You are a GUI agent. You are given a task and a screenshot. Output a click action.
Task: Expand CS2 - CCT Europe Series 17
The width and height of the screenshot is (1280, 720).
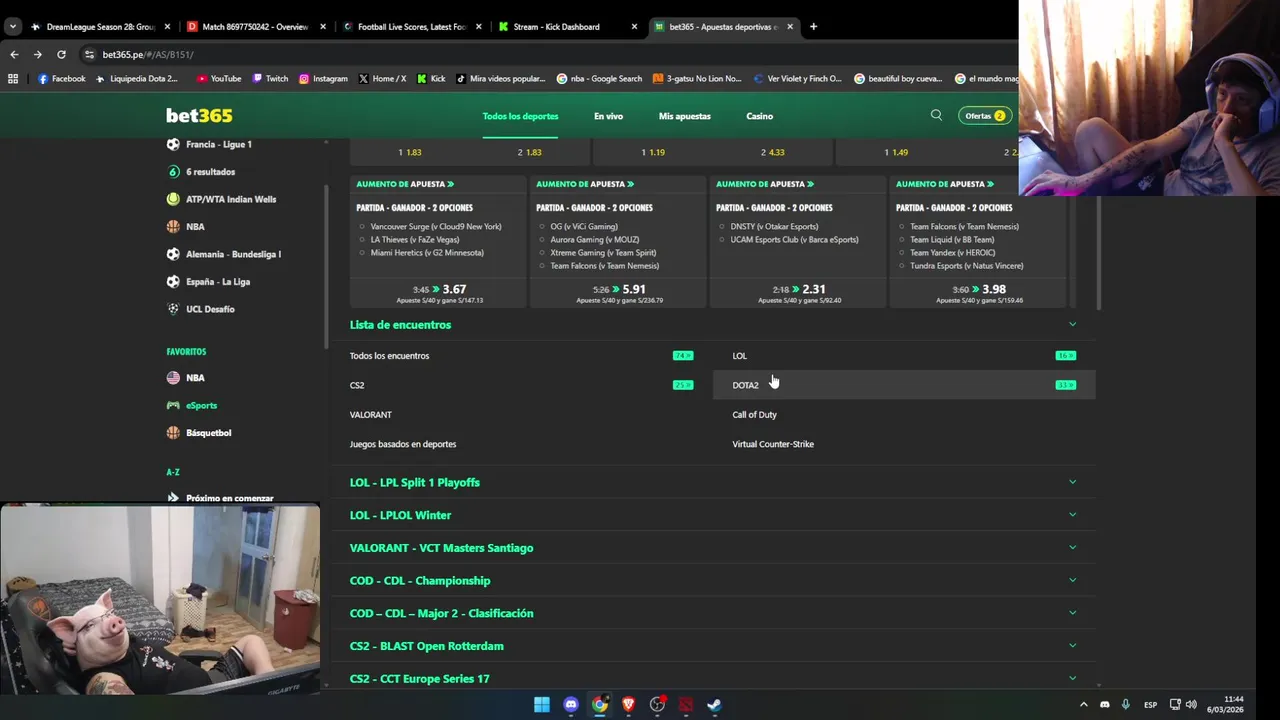[713, 678]
